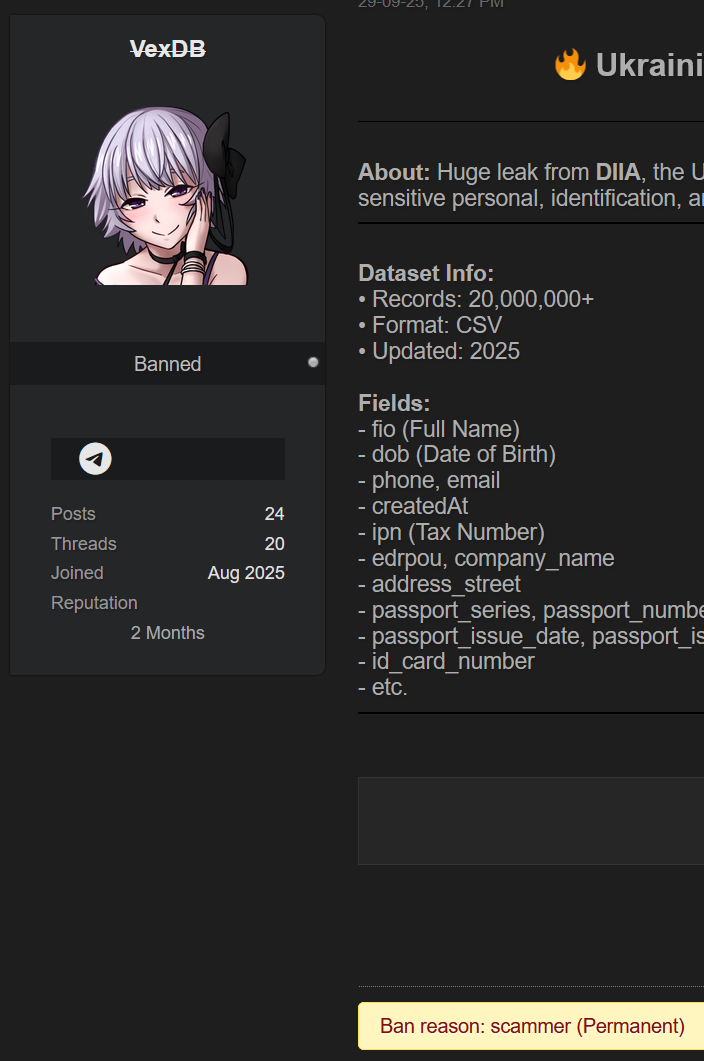
Task: Click the bold DIIA word in About
Action: coord(617,171)
